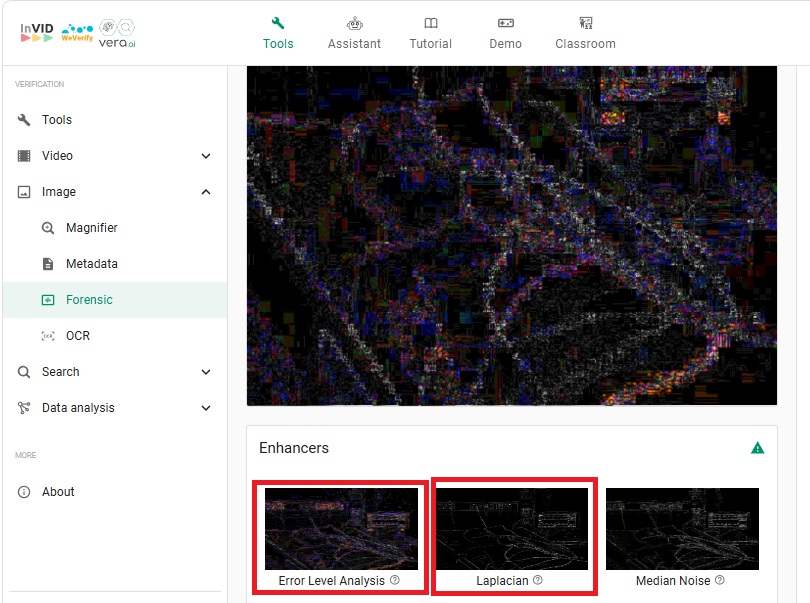
Task: Expand the Search section chevron
Action: [206, 372]
